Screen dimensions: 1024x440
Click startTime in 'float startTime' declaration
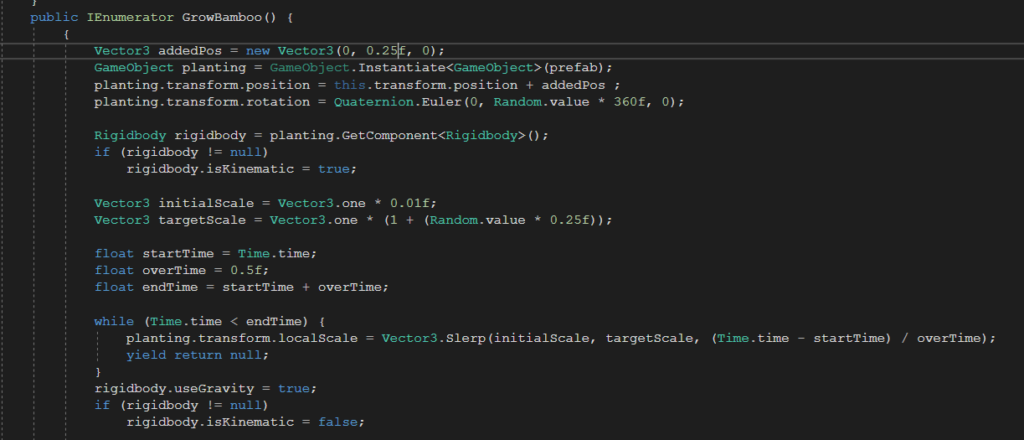tap(178, 253)
